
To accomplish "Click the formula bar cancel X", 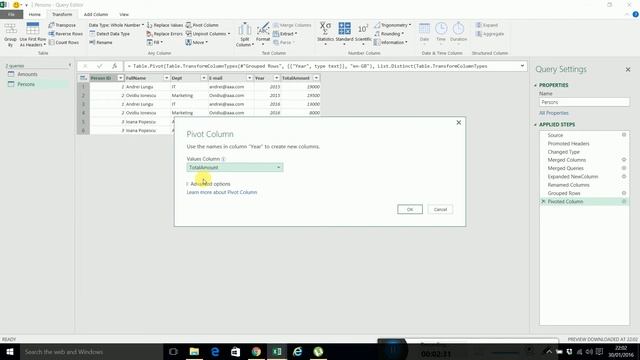I will (x=85, y=66).
